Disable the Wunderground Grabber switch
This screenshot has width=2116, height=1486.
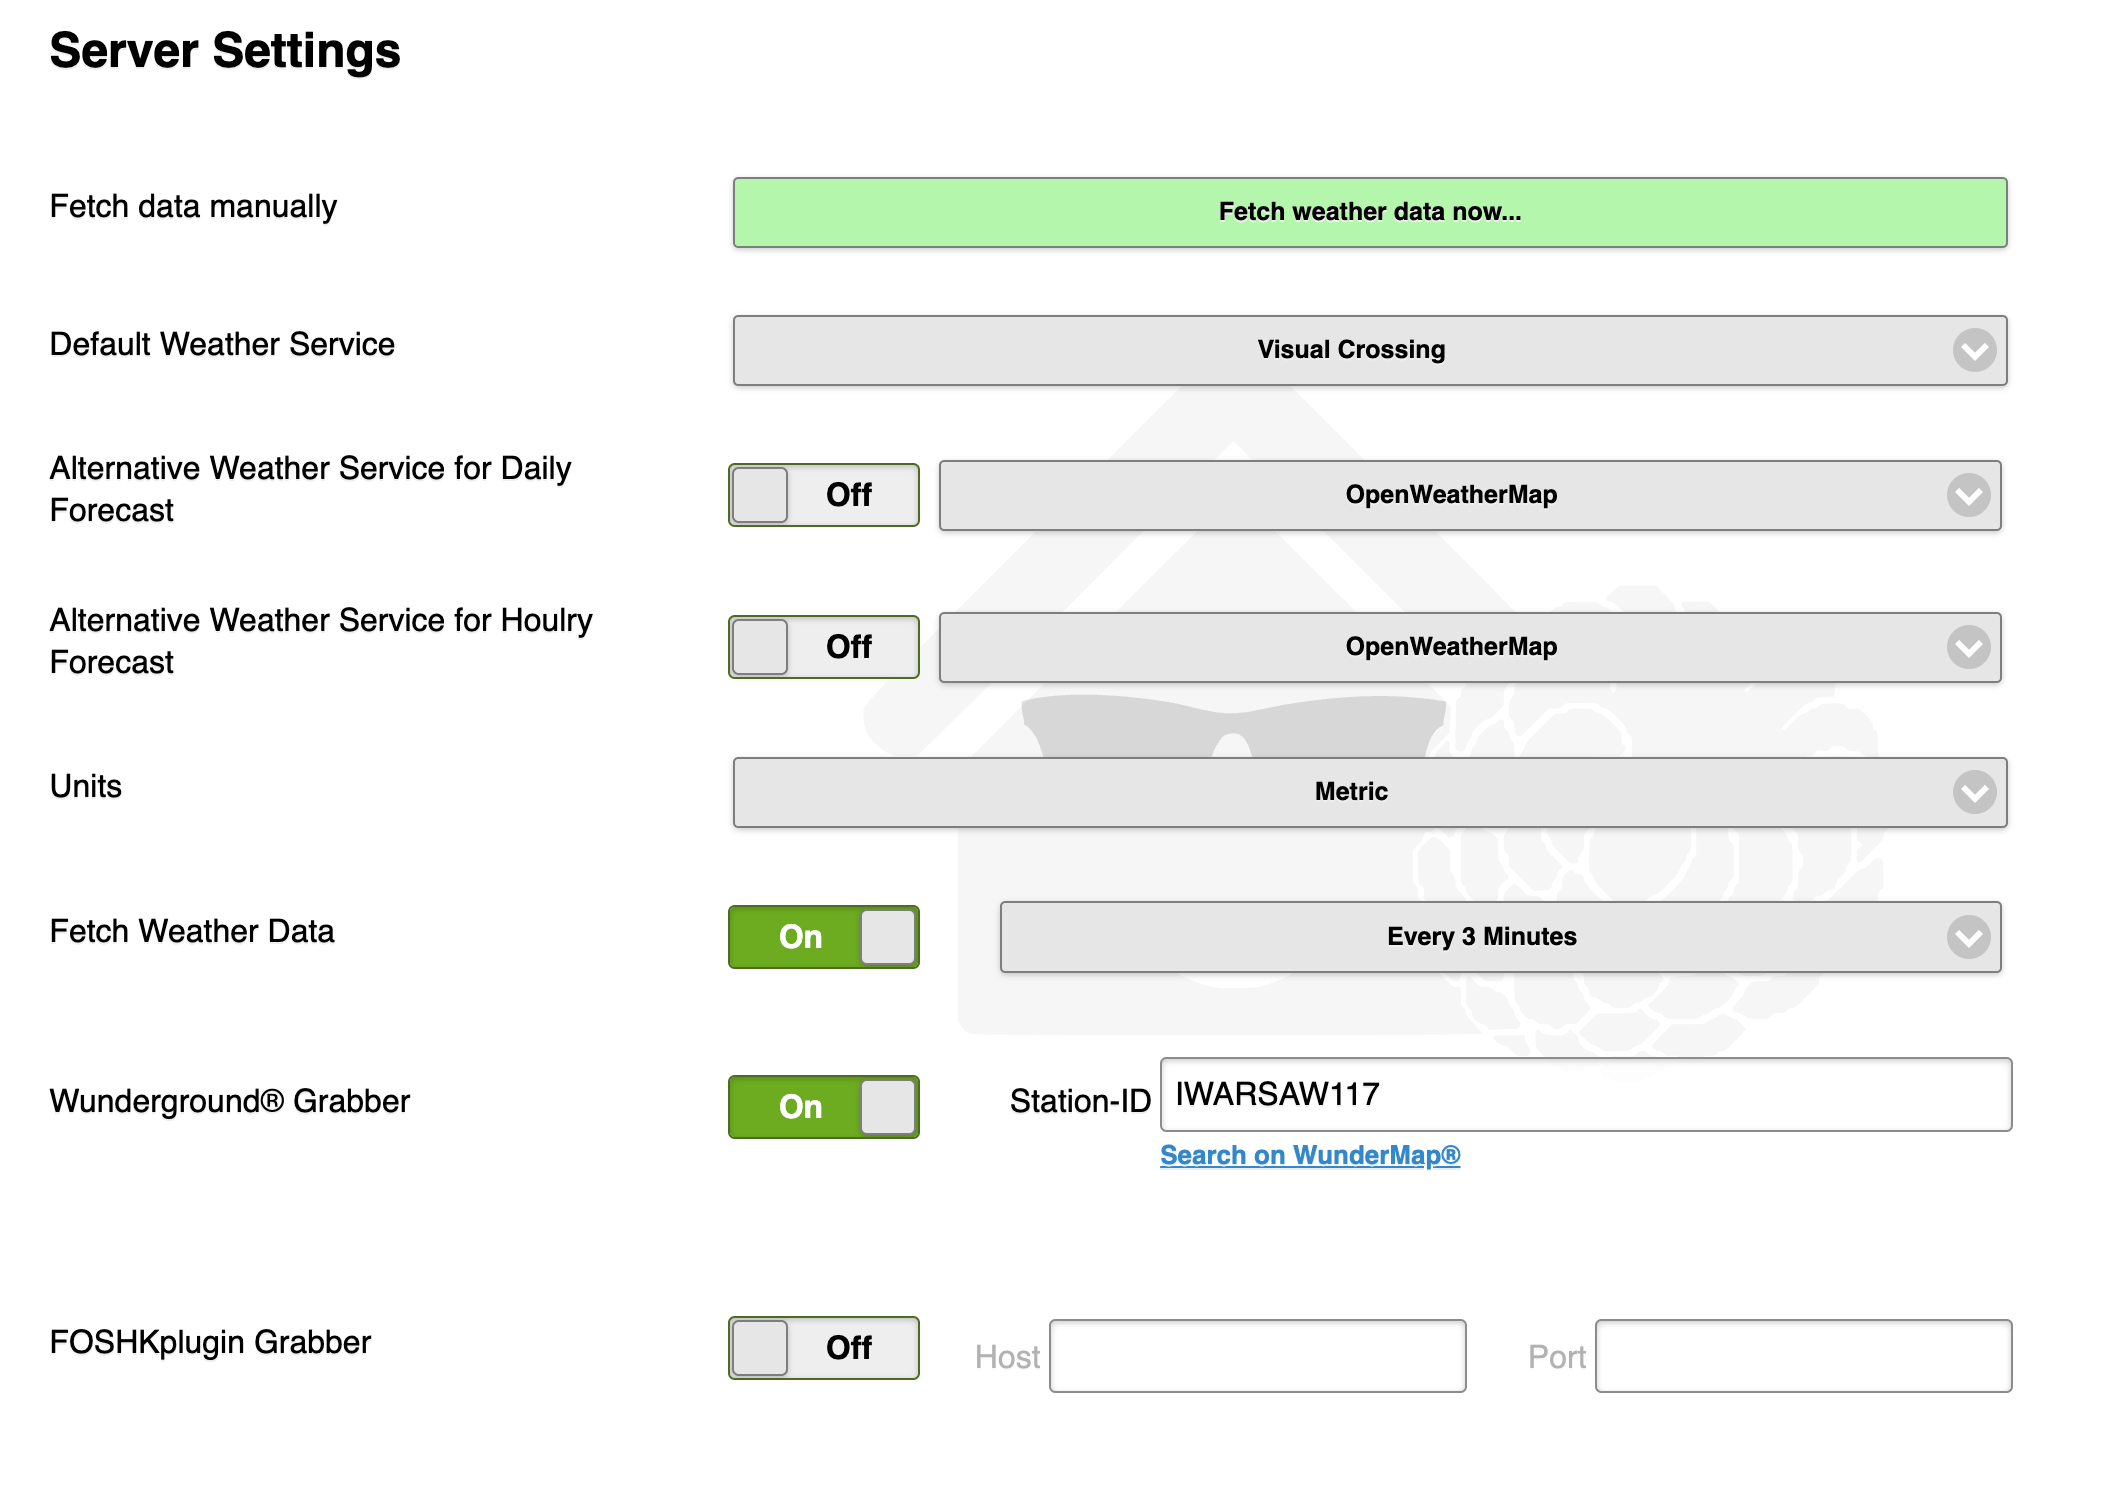click(x=823, y=1107)
